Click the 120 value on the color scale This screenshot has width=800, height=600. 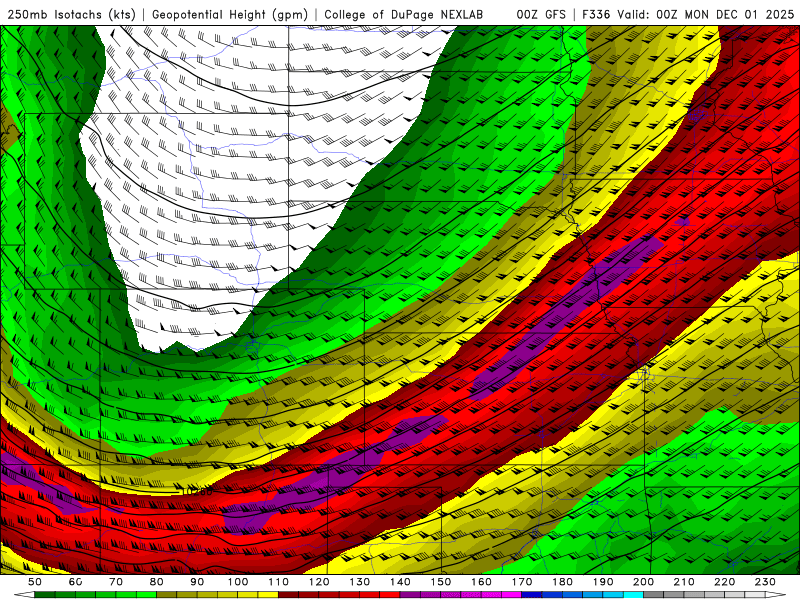pos(319,582)
